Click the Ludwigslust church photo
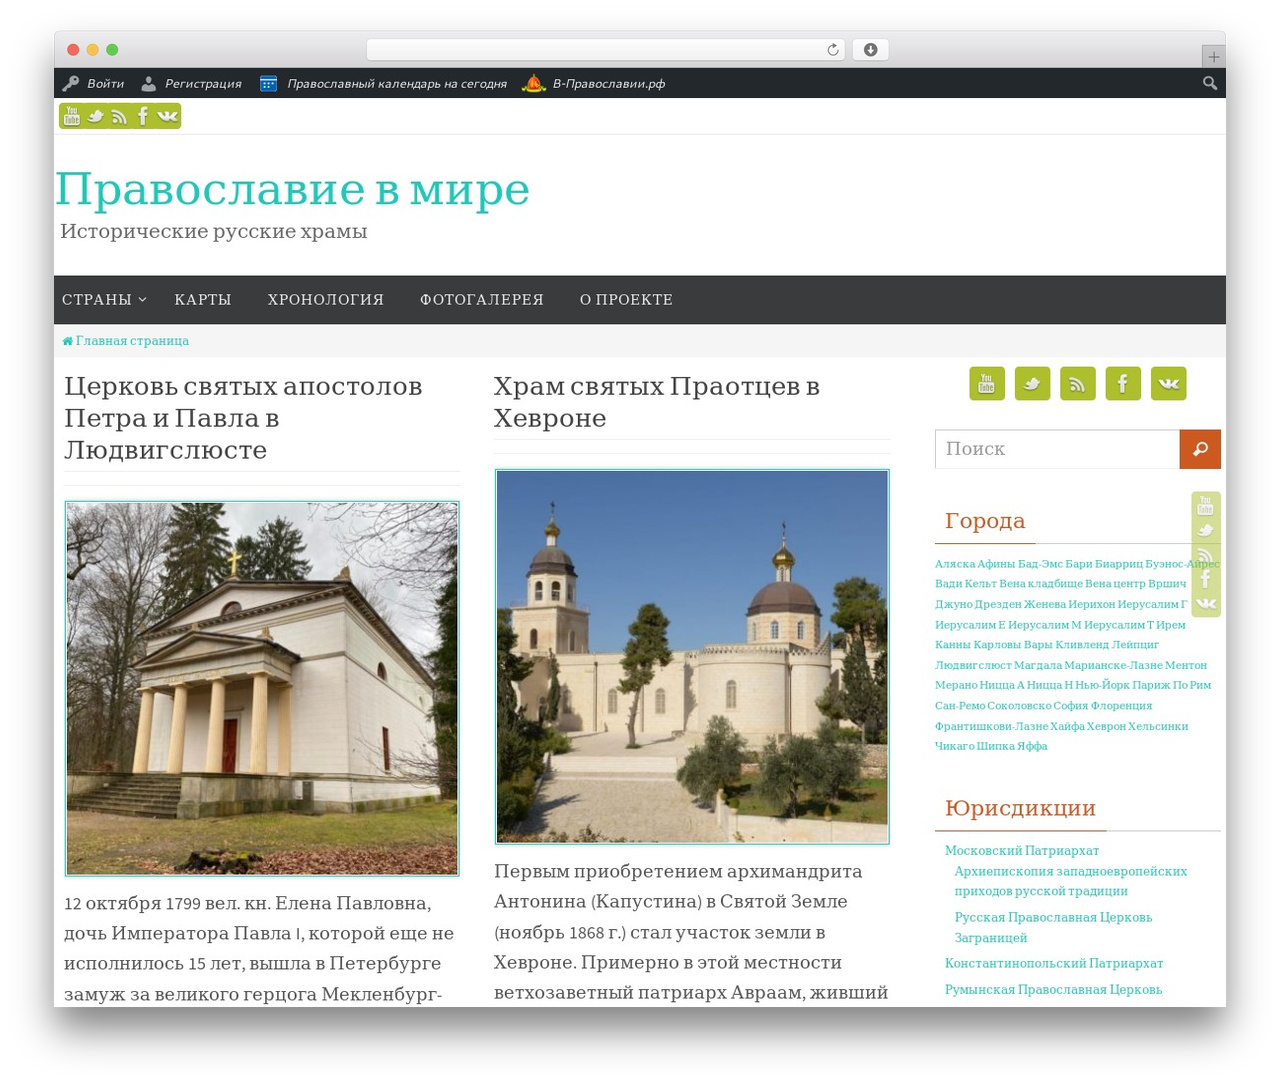The height and width of the screenshot is (1084, 1280). [x=262, y=689]
